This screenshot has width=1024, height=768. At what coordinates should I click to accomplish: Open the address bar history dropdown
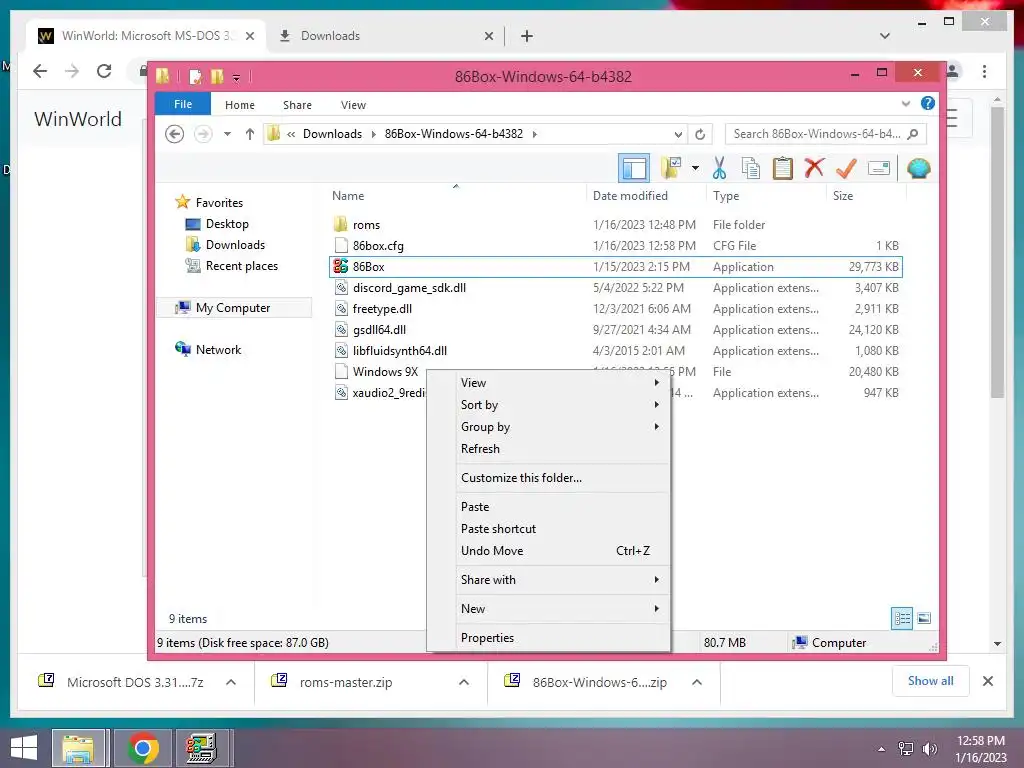tap(679, 135)
